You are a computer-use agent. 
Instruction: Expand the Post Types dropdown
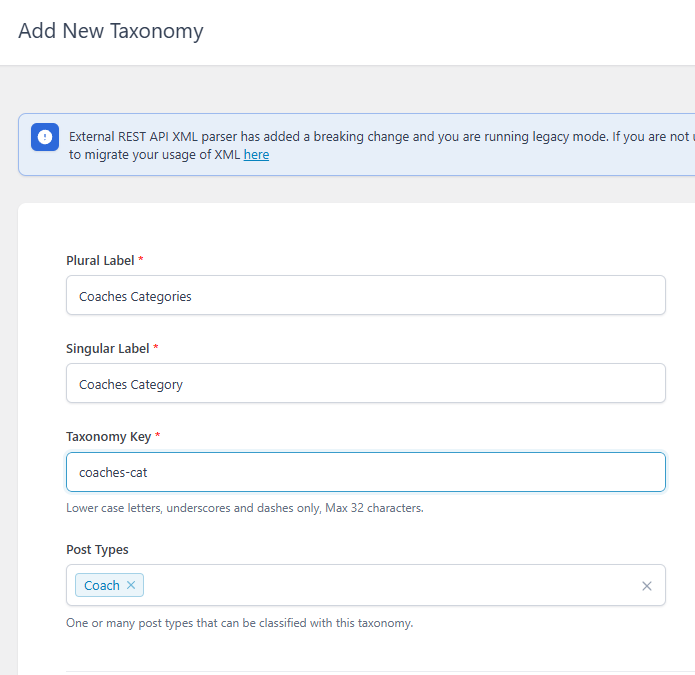tap(390, 586)
